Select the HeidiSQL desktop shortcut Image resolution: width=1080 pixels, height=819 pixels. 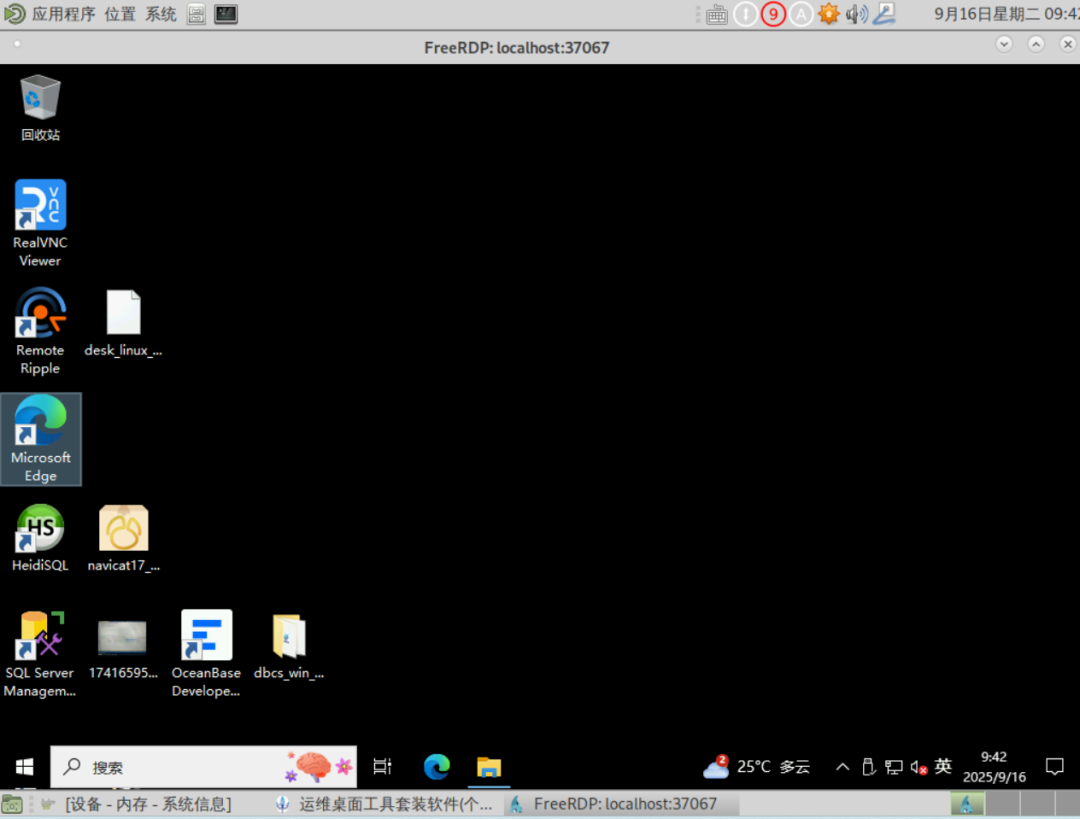40,538
